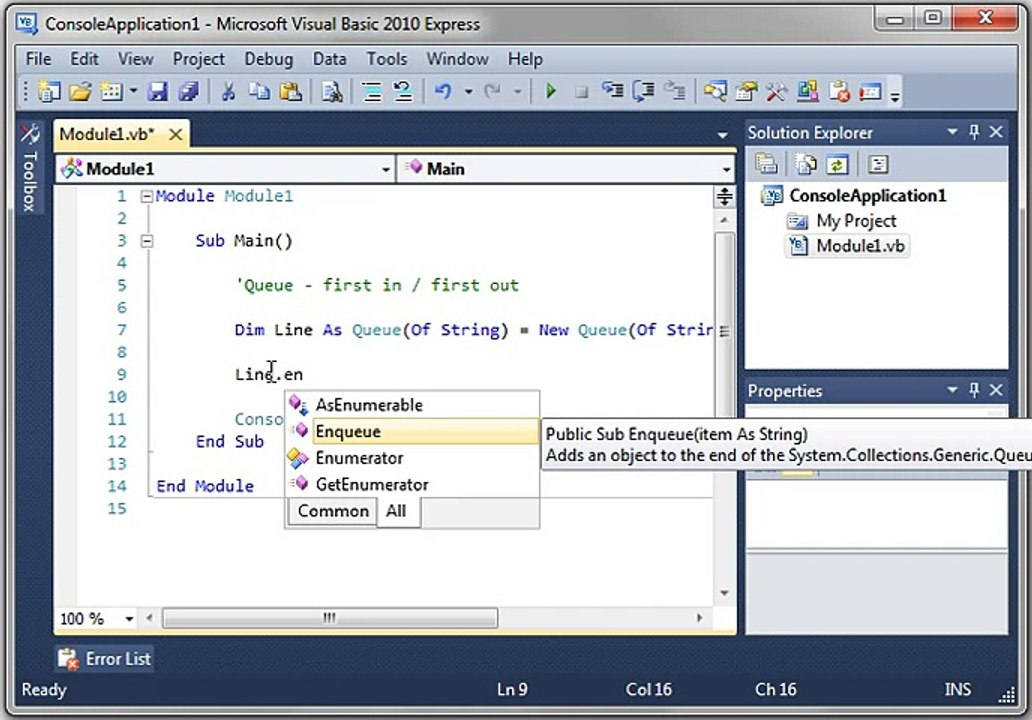This screenshot has width=1032, height=720.
Task: Open the Undo history dropdown arrow
Action: [469, 91]
